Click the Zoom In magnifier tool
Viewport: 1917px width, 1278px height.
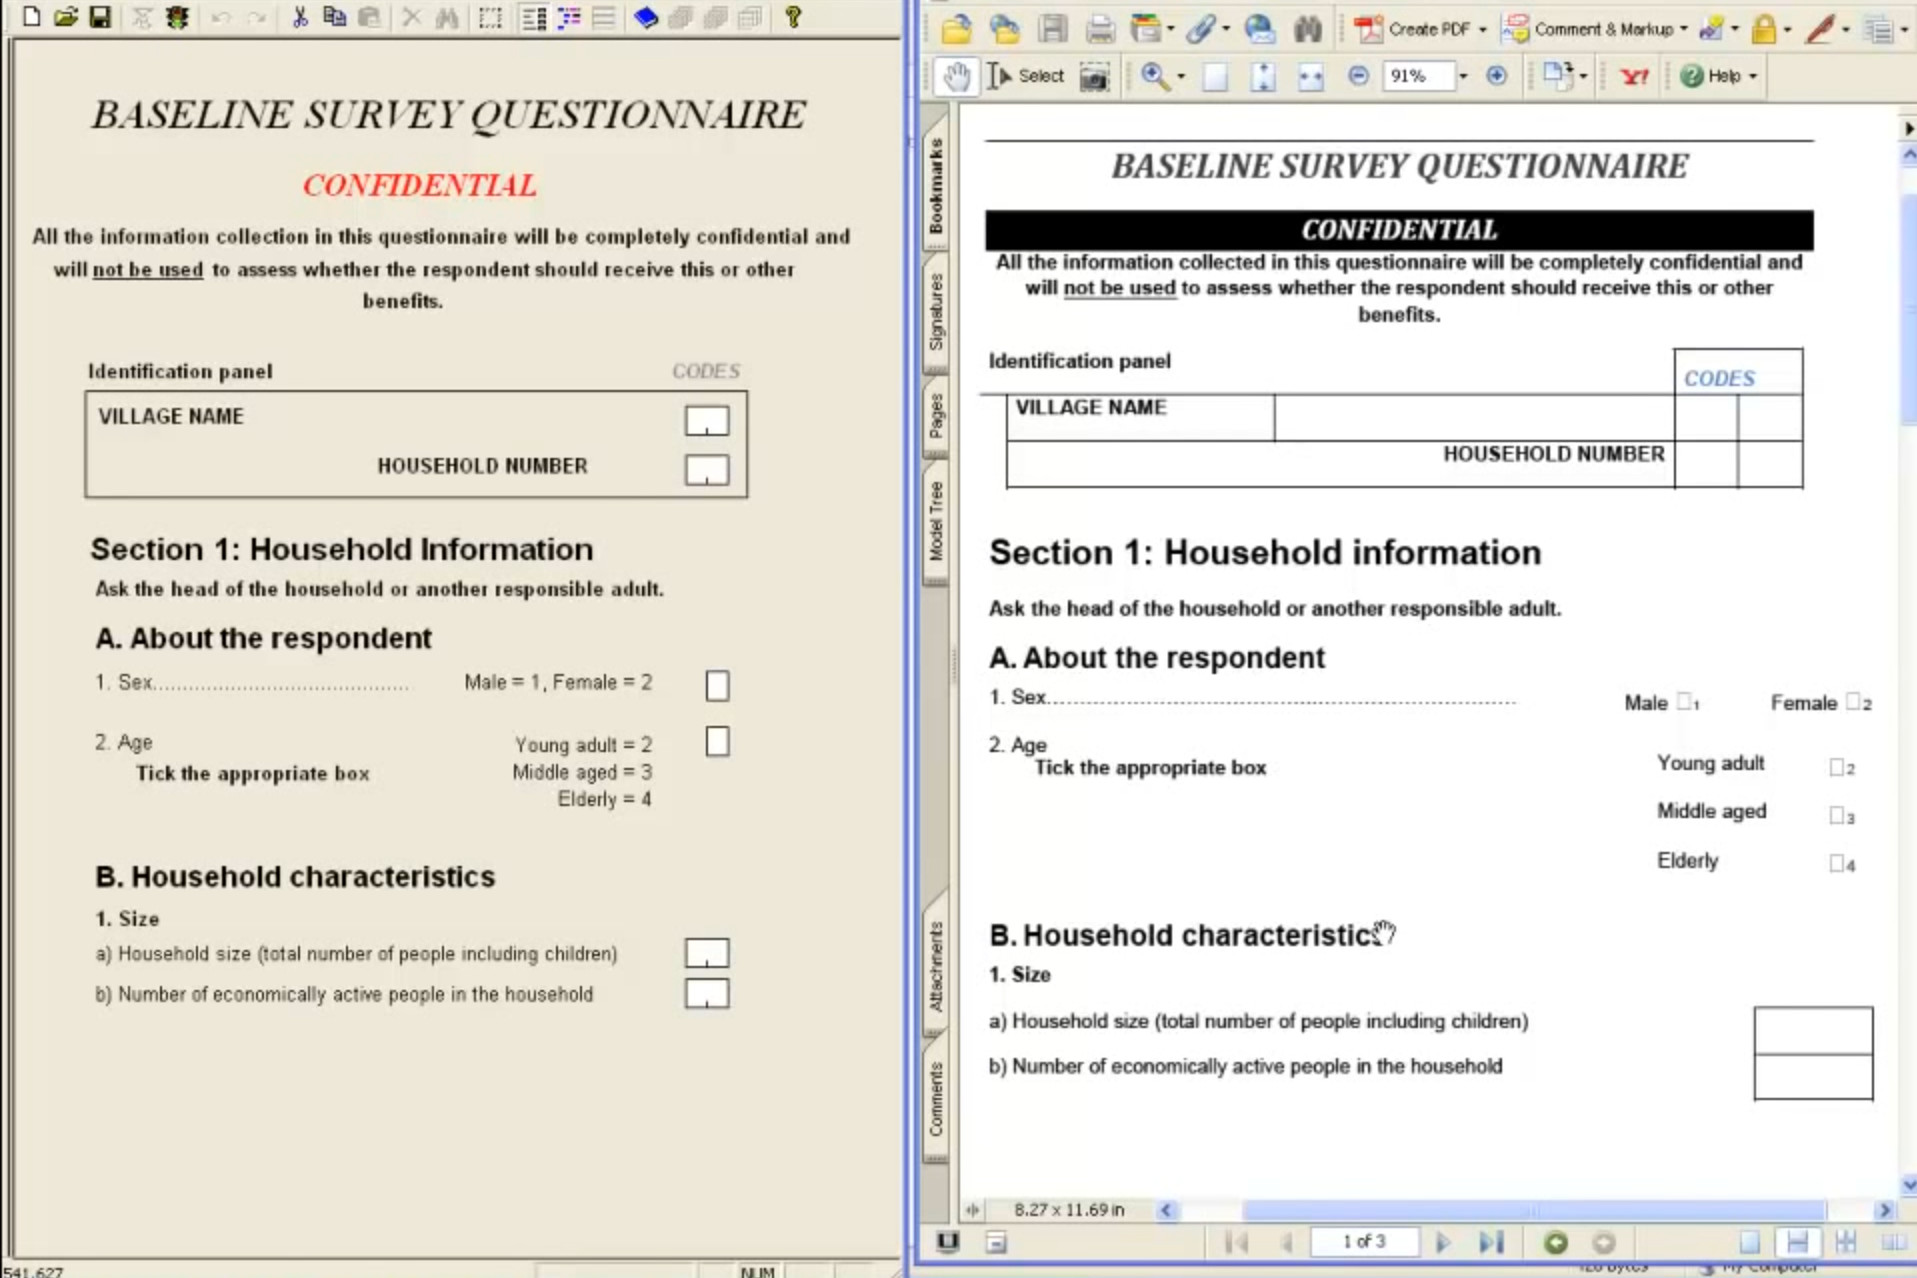(1155, 76)
